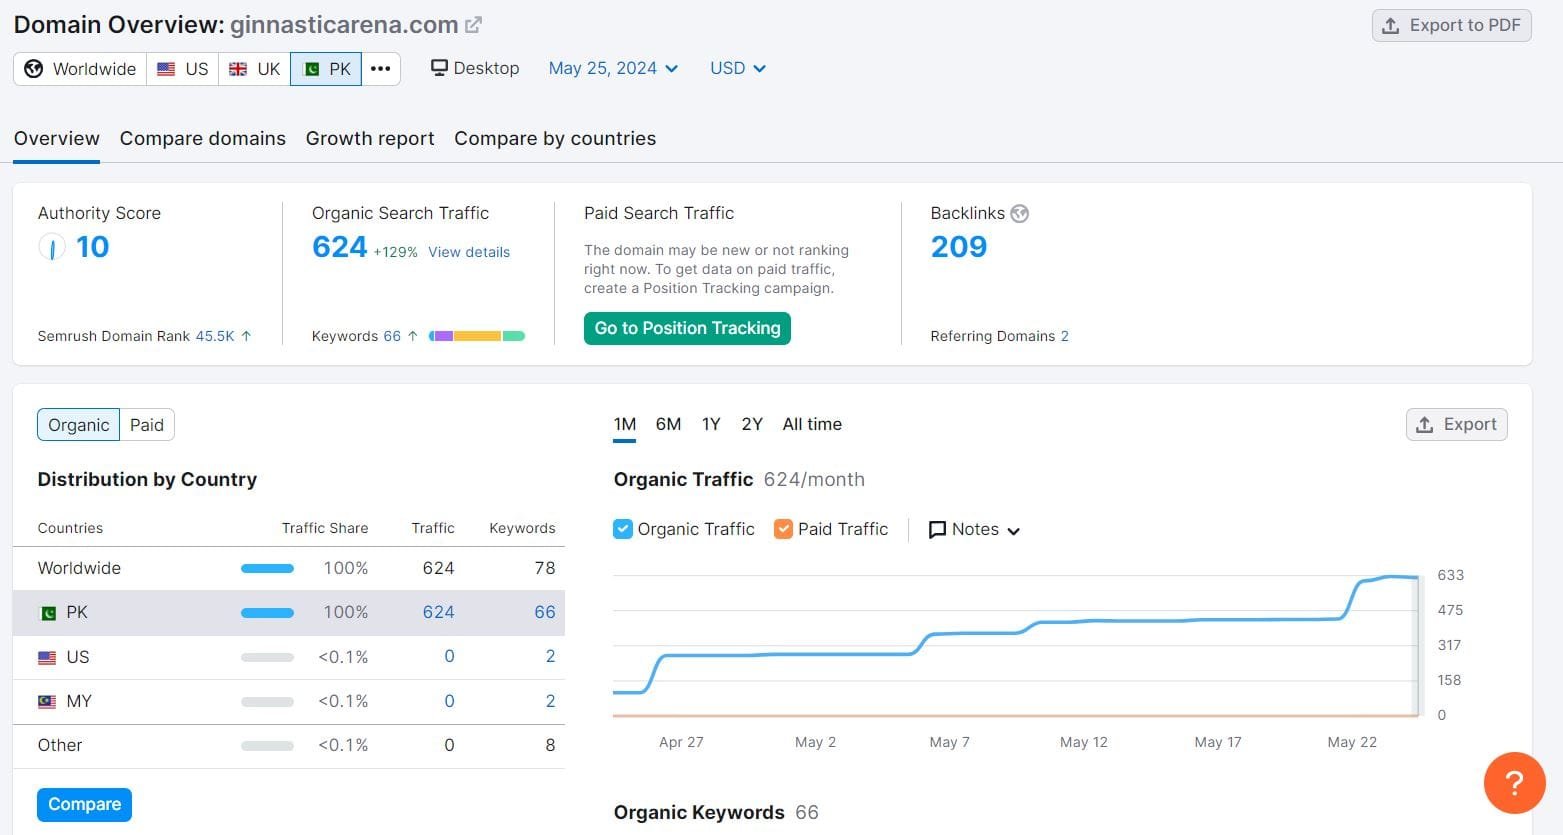
Task: Click the Pakistan flag in the PK table row
Action: [x=47, y=612]
